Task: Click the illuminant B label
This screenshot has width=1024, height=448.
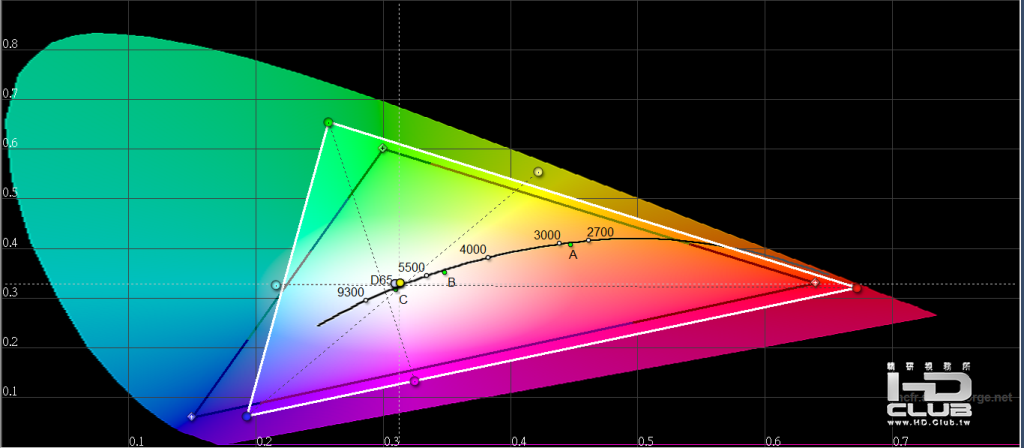Action: tap(451, 282)
